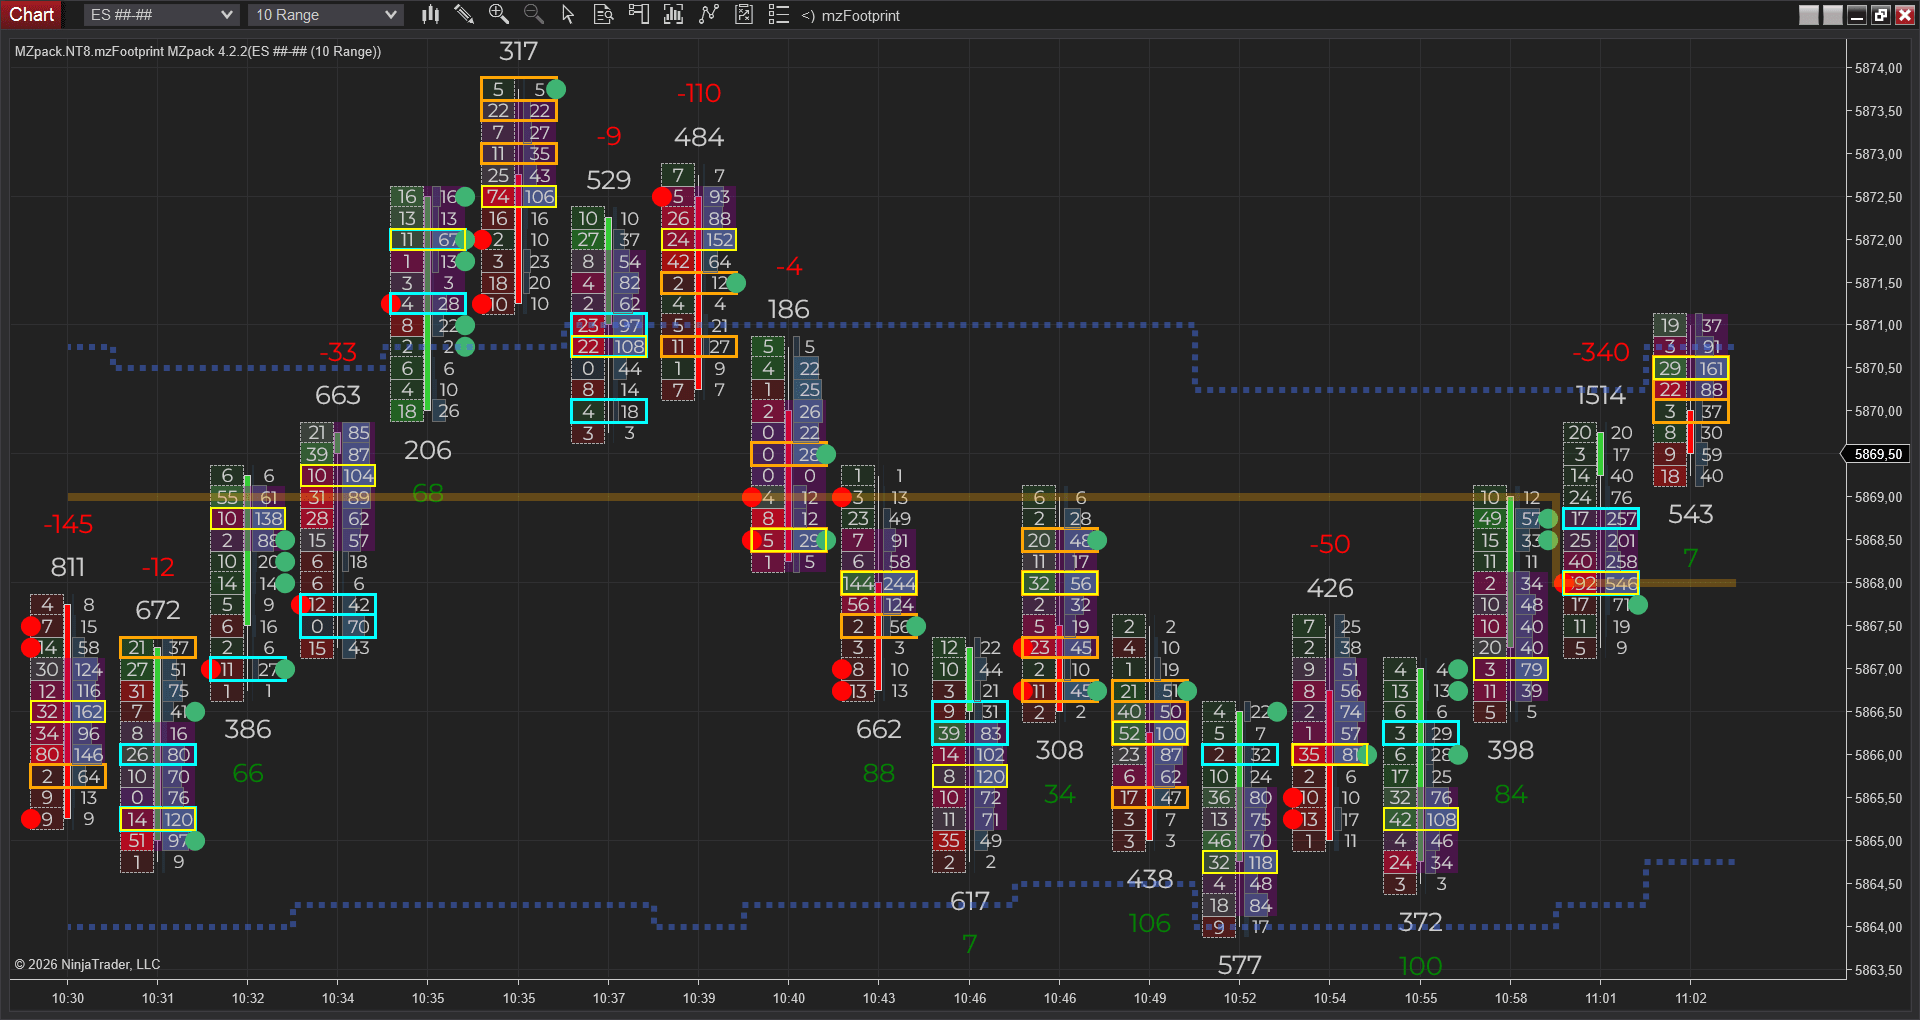Click the 5874,00 price axis label

[x=1878, y=68]
